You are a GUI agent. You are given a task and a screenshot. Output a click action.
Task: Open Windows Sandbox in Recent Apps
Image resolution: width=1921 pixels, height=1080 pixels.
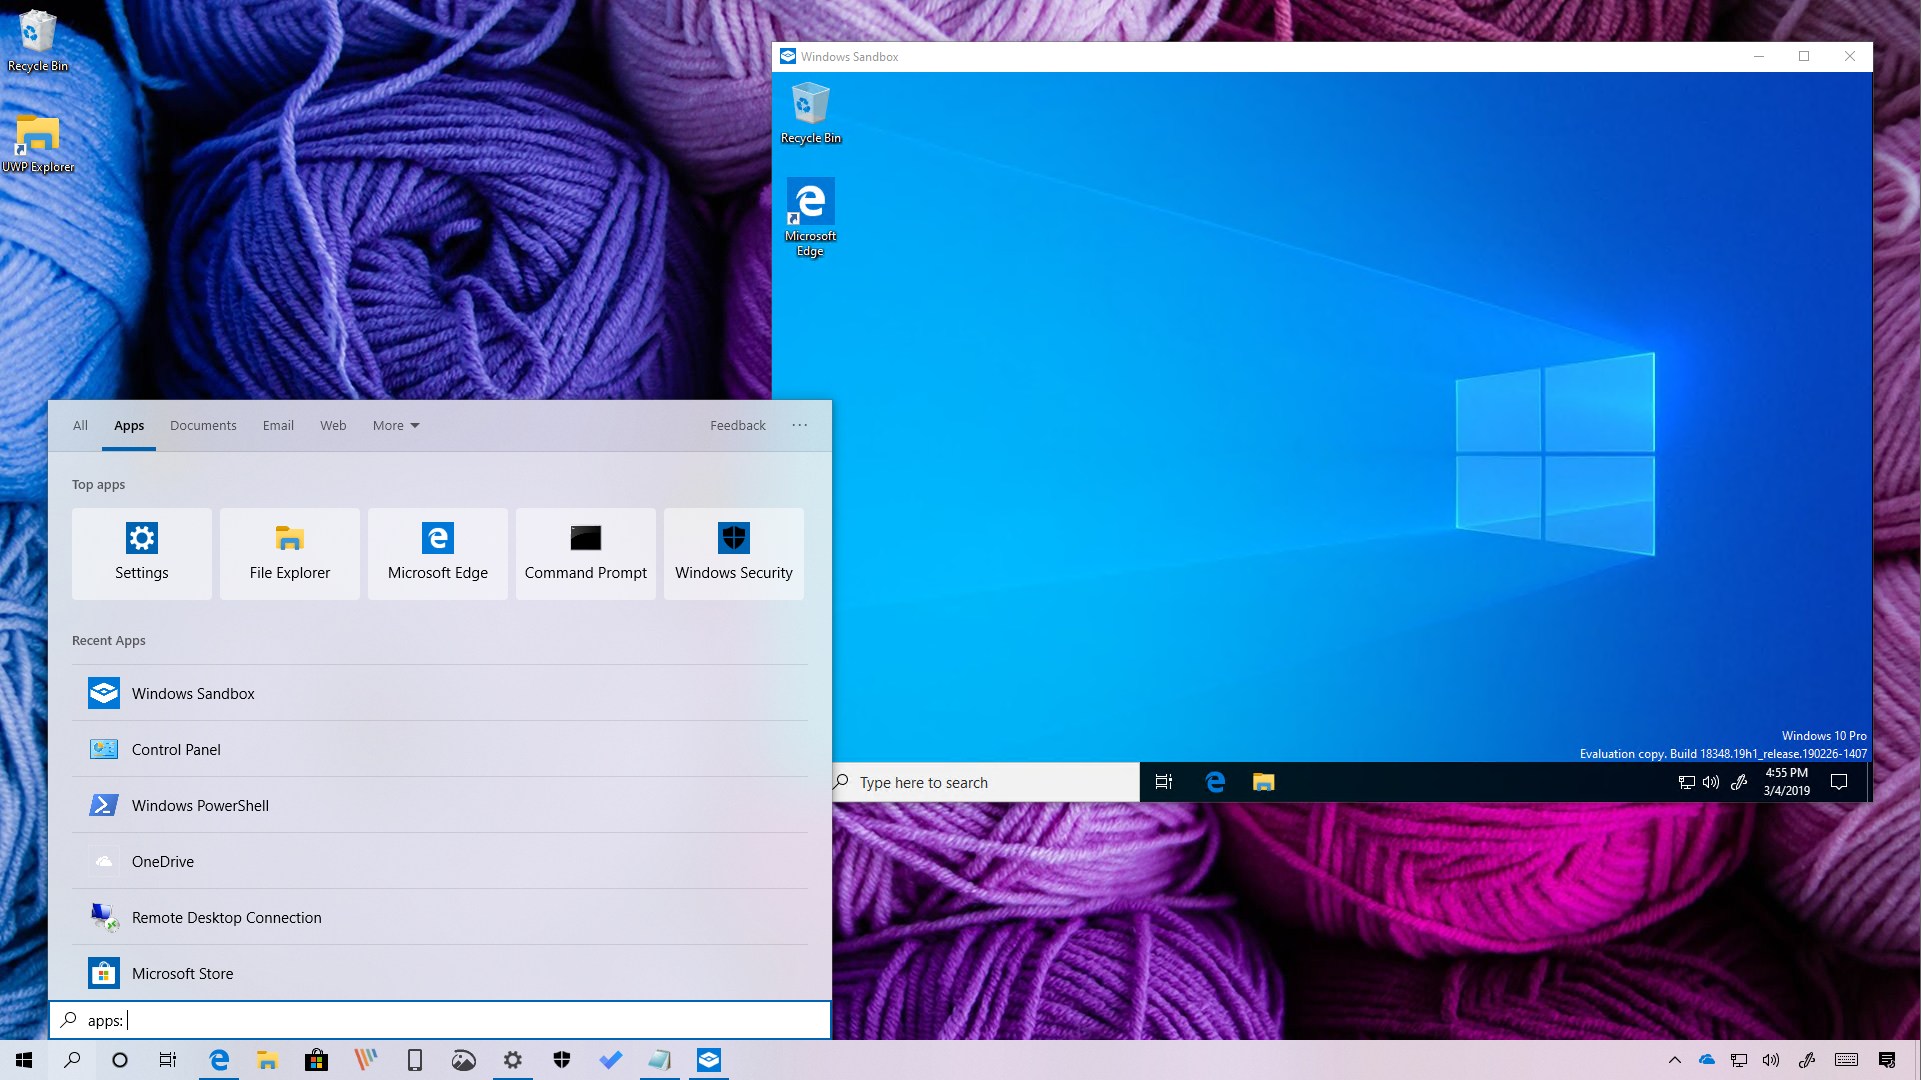tap(440, 693)
